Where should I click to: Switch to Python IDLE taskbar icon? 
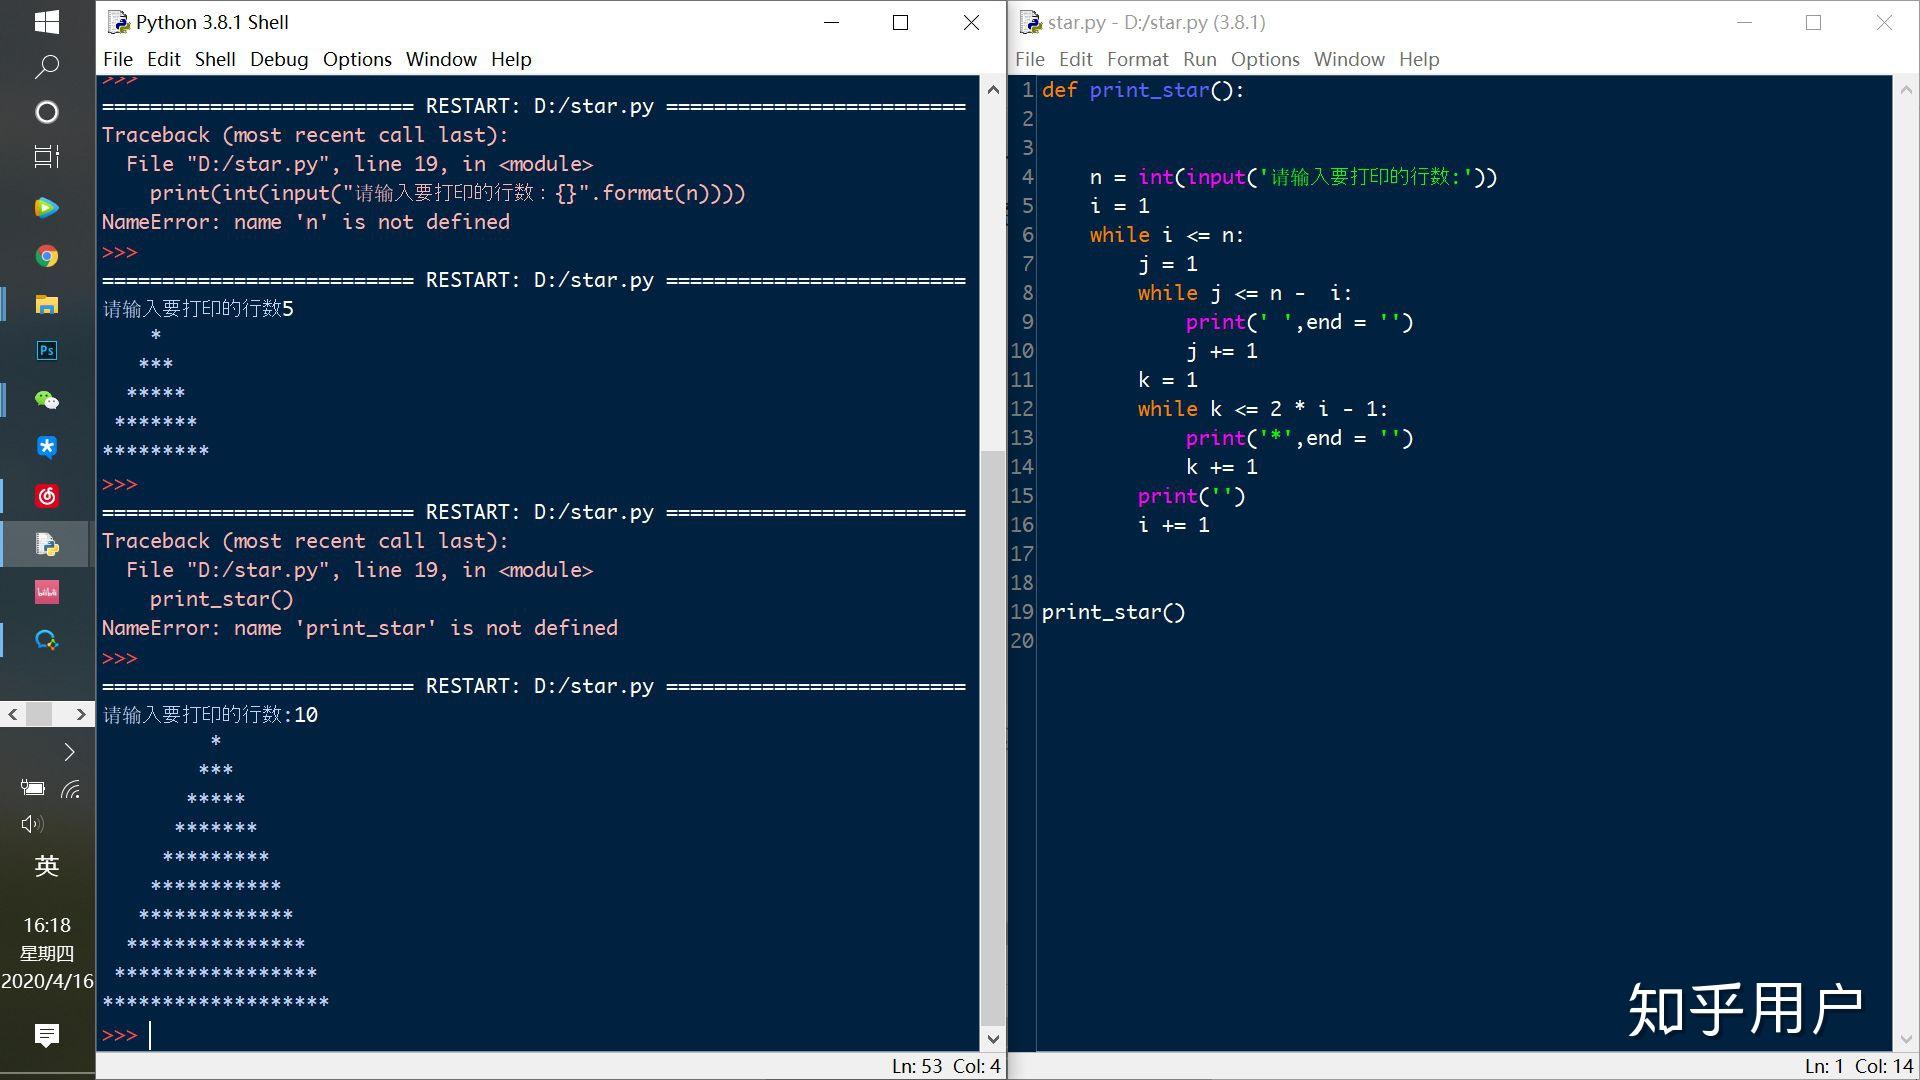(x=46, y=544)
